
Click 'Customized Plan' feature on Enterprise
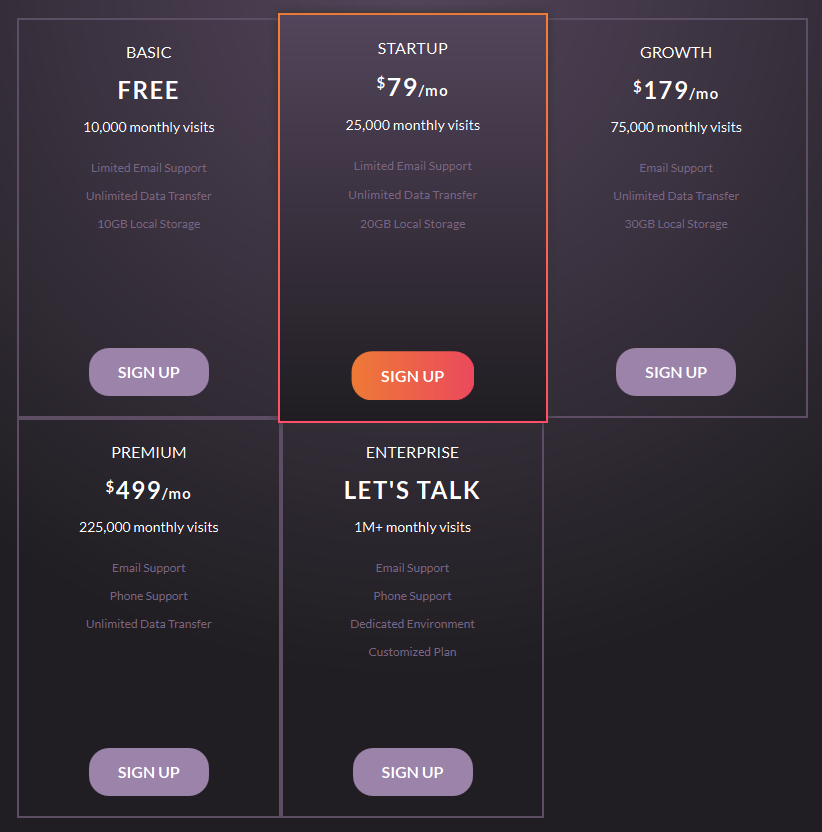point(412,651)
